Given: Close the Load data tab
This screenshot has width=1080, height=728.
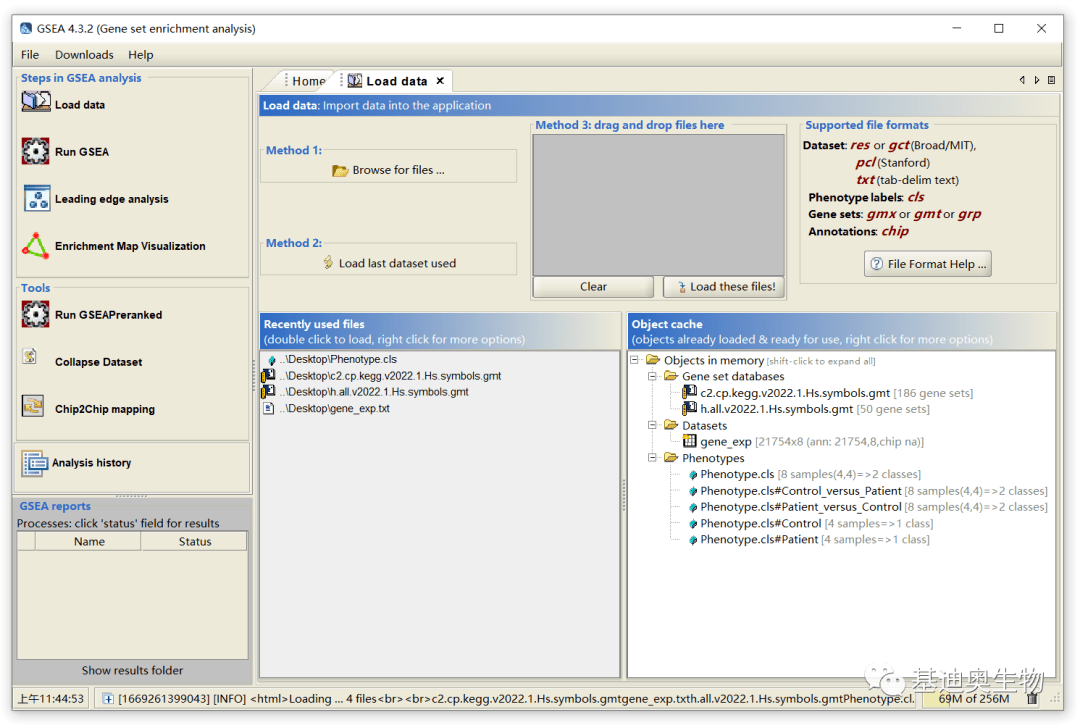Looking at the screenshot, I should pos(439,81).
